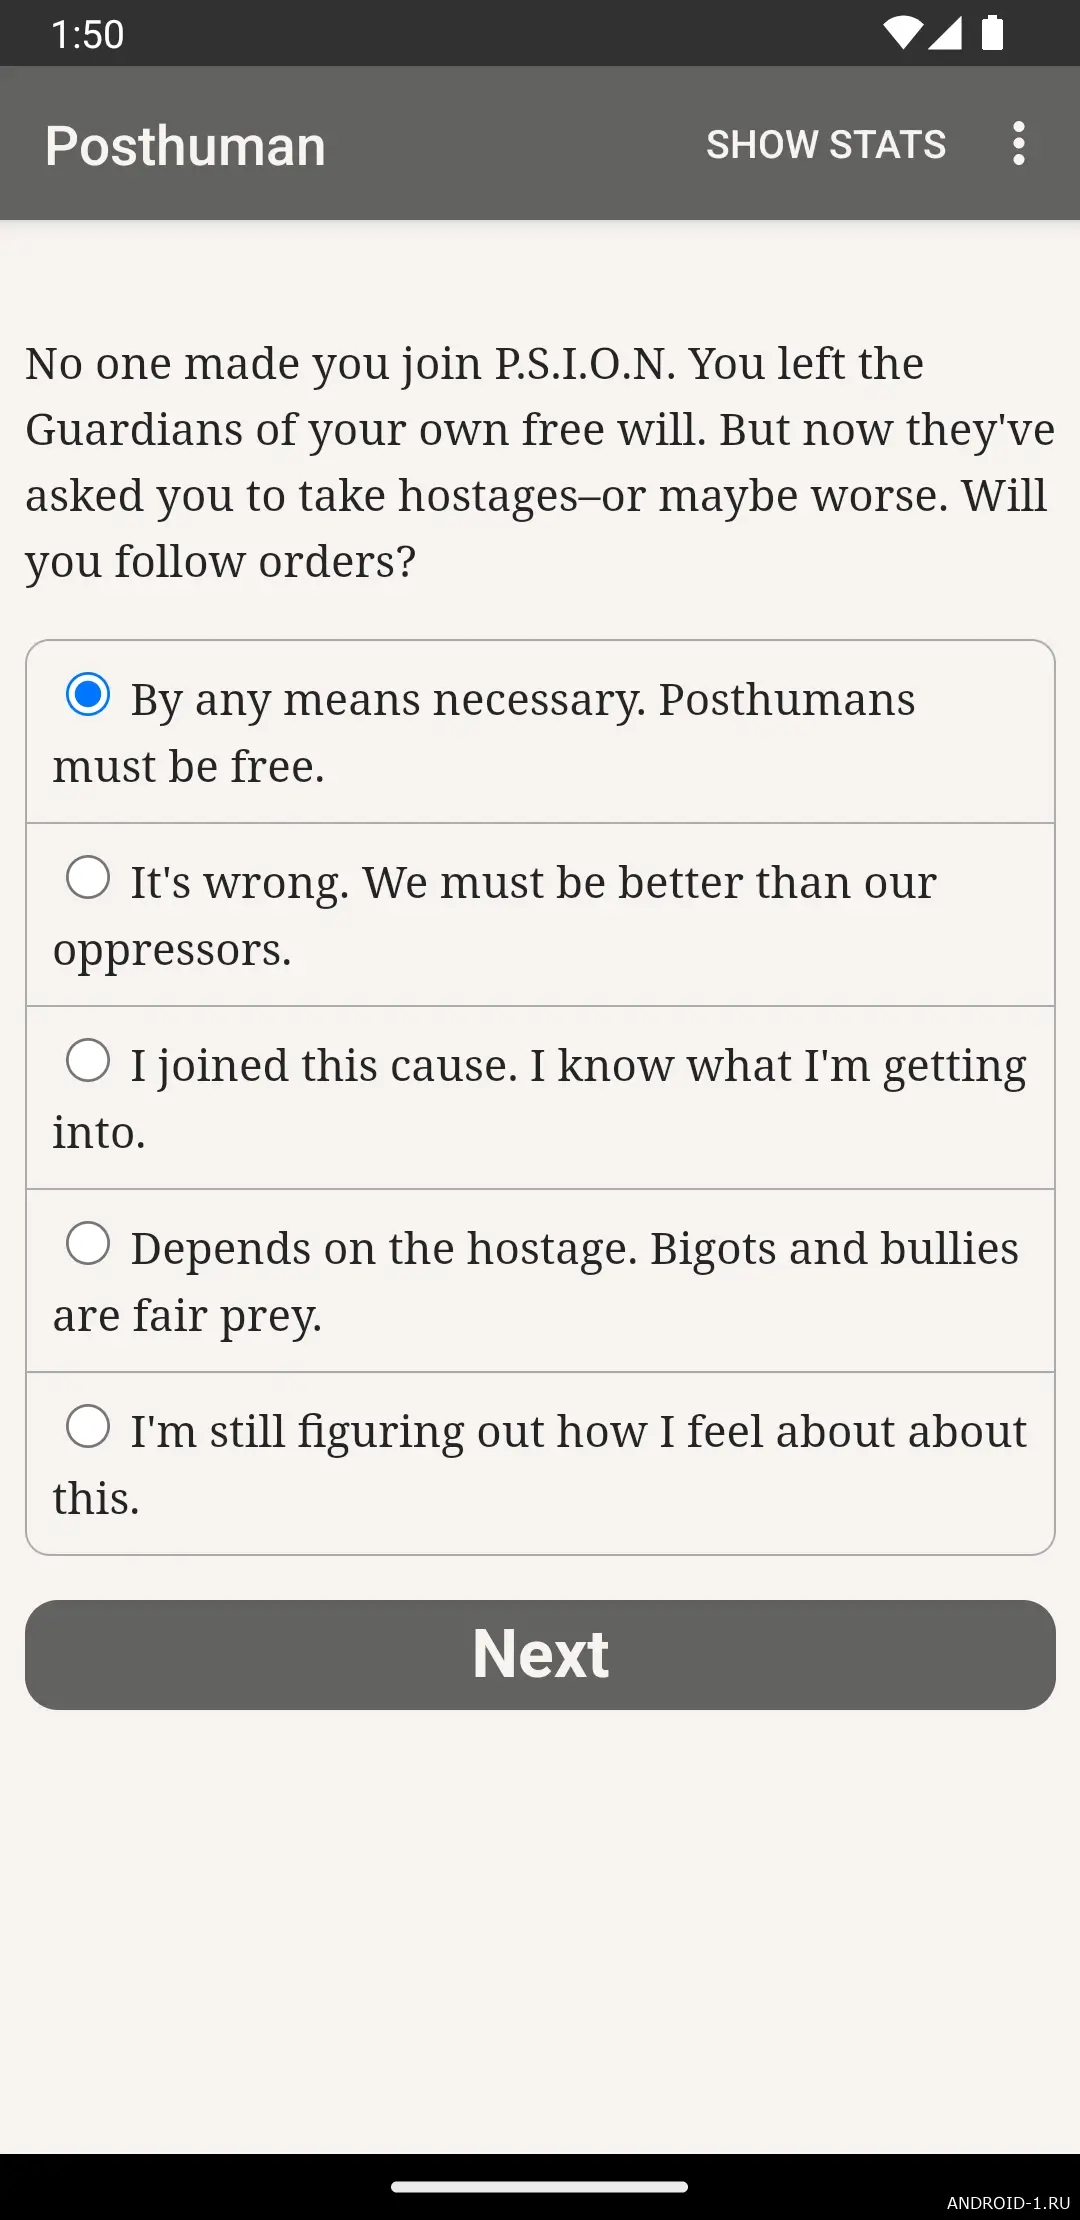This screenshot has height=2220, width=1080.
Task: Tap the Wi-Fi status icon
Action: 902,33
